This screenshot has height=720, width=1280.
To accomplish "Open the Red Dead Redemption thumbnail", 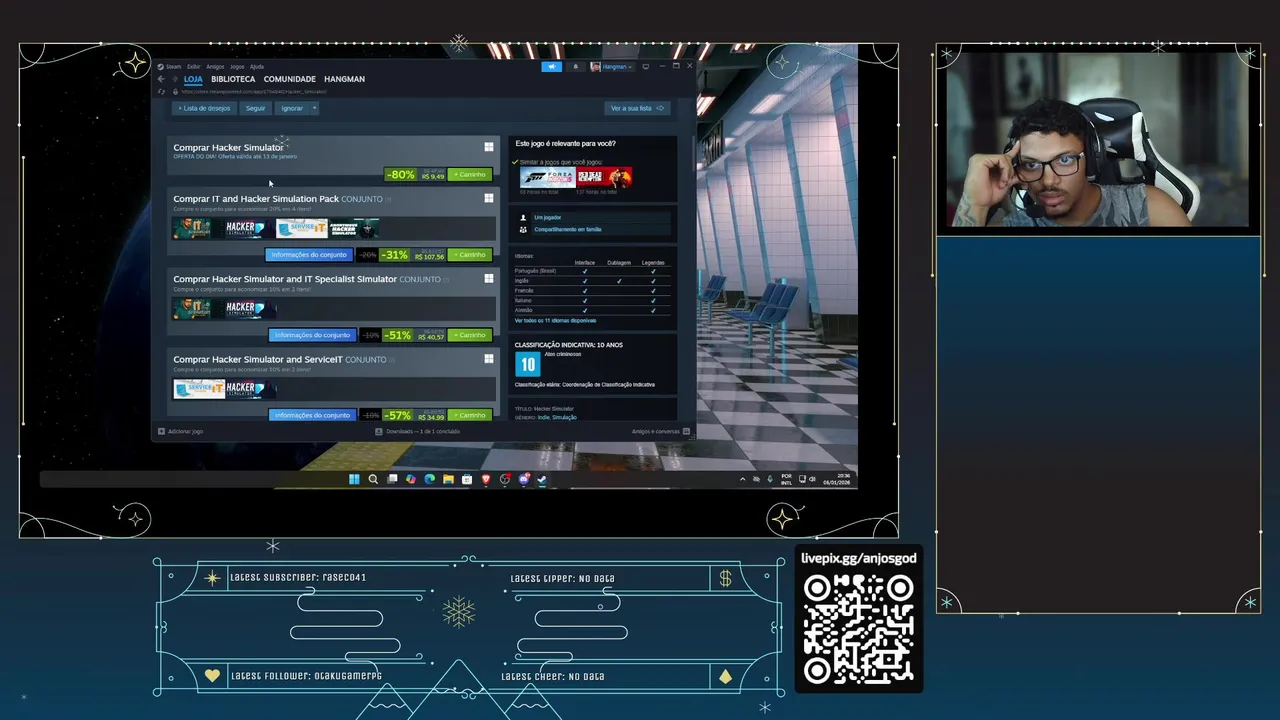I will point(604,177).
